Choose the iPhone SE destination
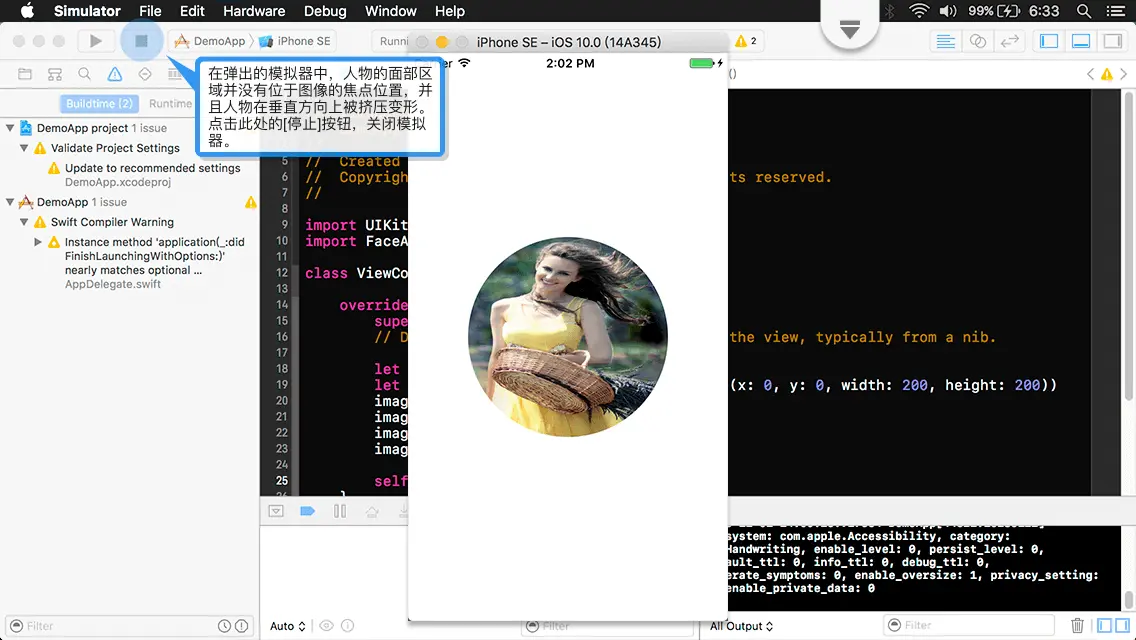The image size is (1136, 640). [295, 41]
